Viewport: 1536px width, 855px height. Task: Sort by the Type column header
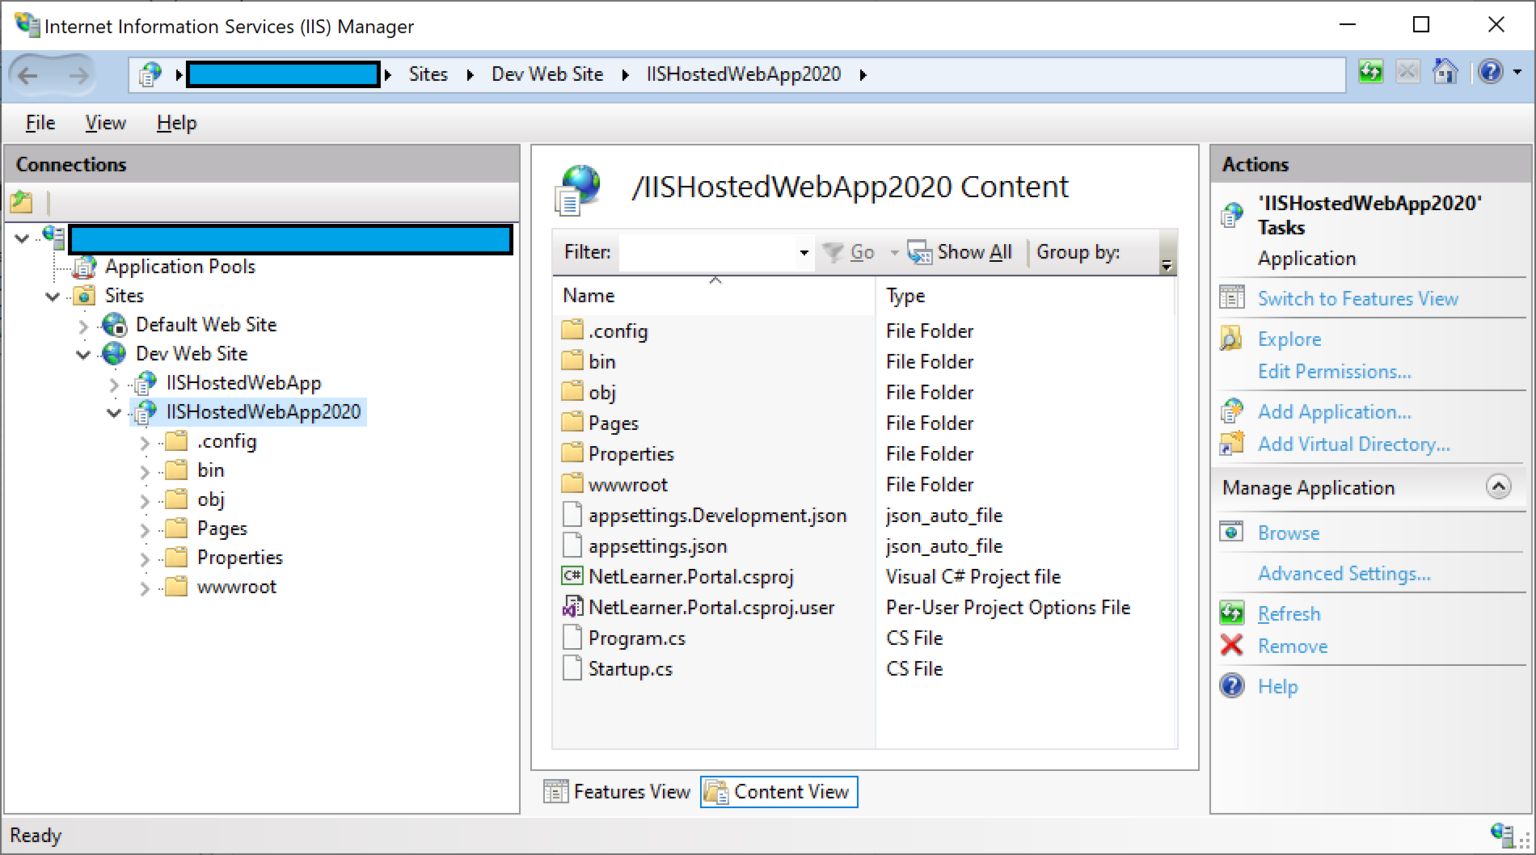pos(1026,296)
